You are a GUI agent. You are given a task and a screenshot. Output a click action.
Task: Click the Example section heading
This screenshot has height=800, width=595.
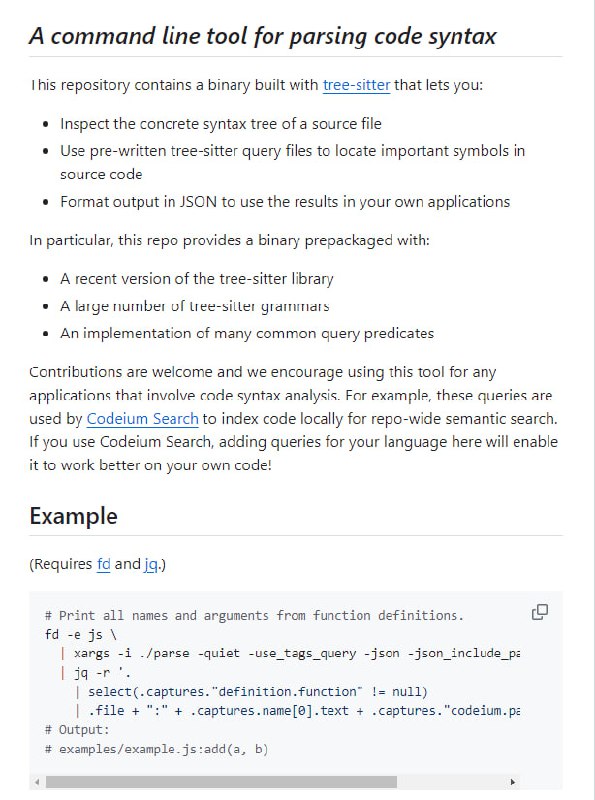(x=73, y=514)
